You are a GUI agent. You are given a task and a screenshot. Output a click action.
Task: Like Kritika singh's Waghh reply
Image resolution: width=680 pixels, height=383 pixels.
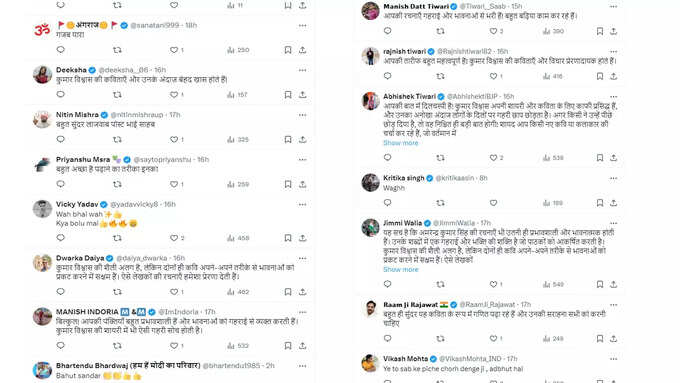[493, 203]
